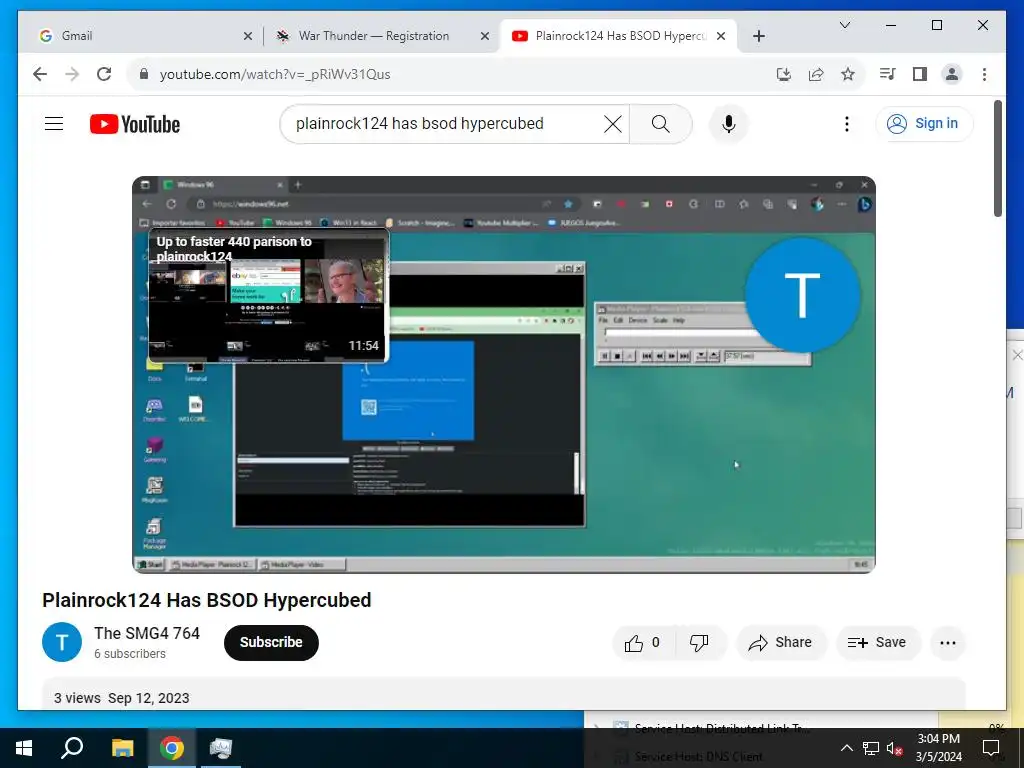1024x768 pixels.
Task: Open media controls in Chrome toolbar
Action: point(888,74)
